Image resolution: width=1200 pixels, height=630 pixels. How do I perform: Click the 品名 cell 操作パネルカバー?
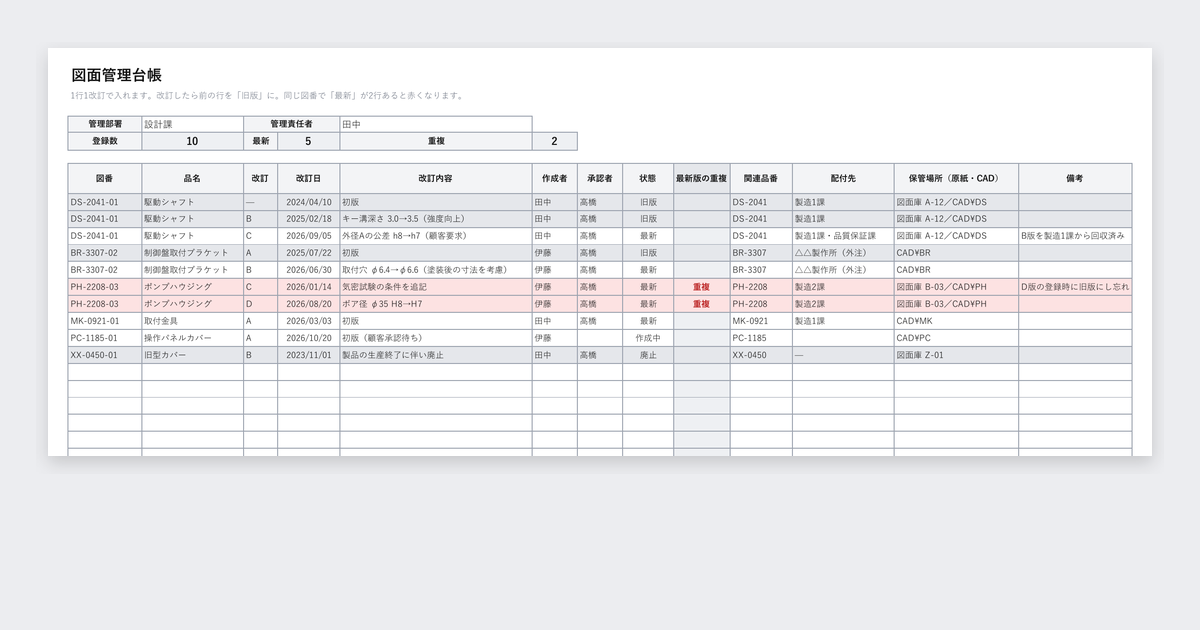point(192,338)
